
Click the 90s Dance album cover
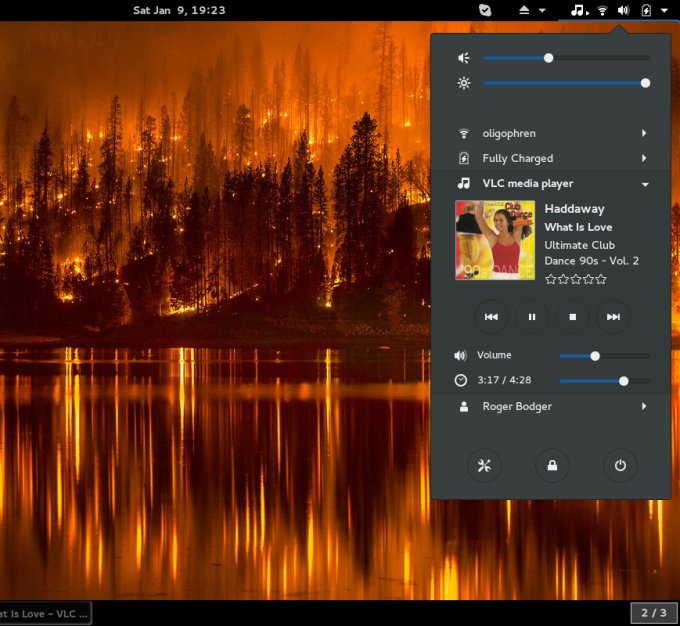[x=495, y=240]
